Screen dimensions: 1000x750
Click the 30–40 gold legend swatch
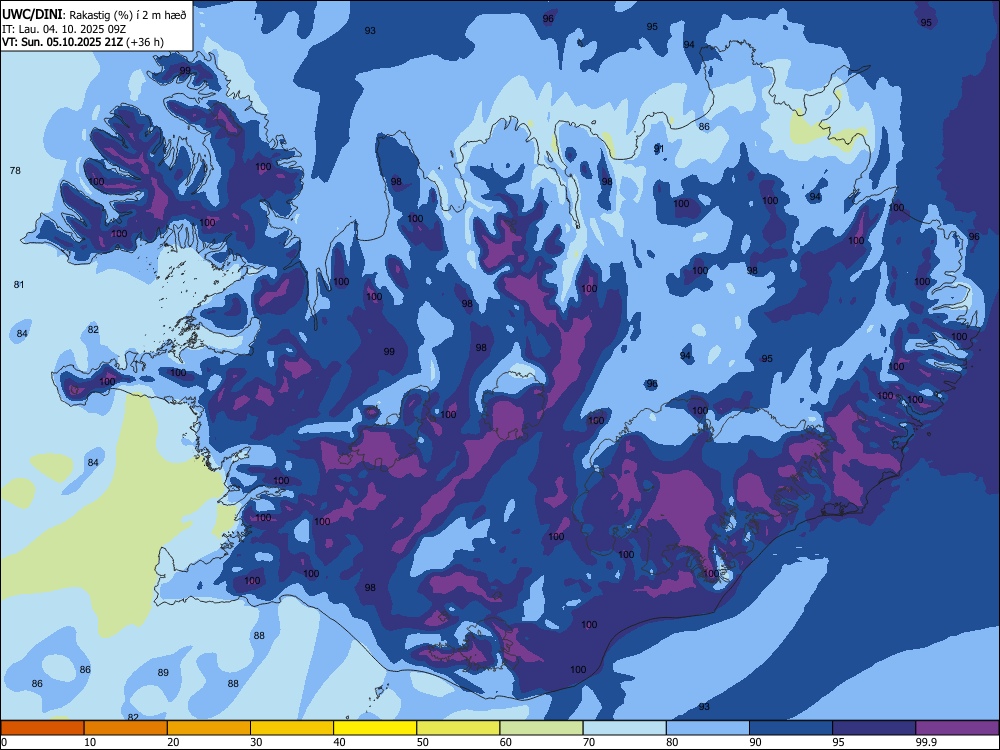(x=292, y=728)
